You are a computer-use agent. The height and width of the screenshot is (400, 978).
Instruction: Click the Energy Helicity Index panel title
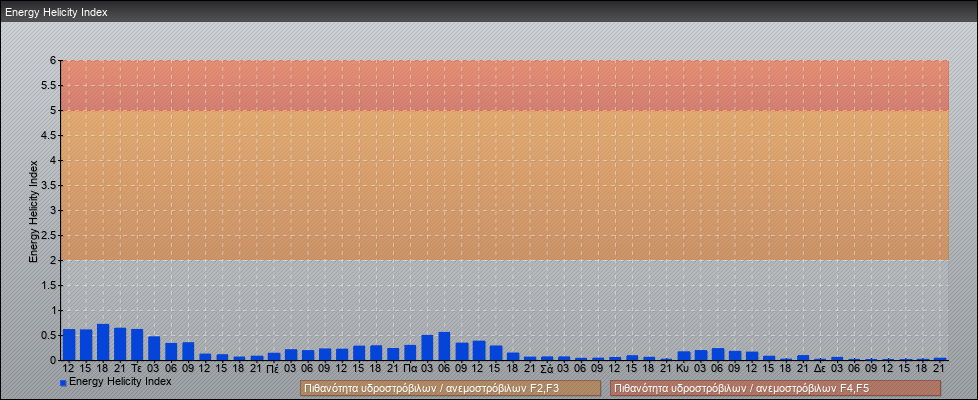tap(56, 12)
